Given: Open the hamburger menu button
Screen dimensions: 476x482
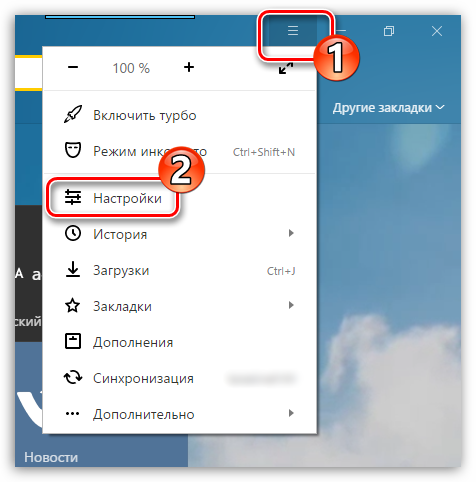Looking at the screenshot, I should (x=293, y=31).
